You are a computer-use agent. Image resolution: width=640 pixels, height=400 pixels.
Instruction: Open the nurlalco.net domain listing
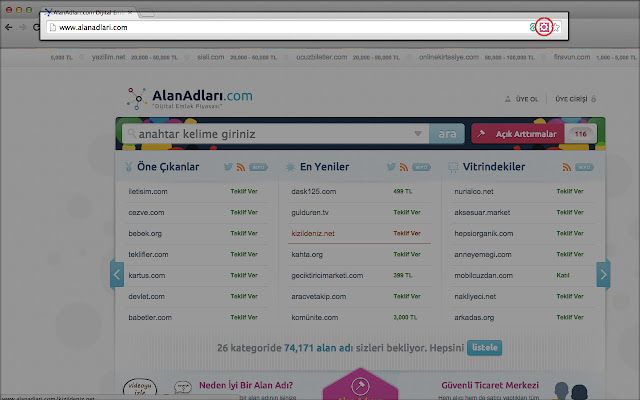click(474, 191)
